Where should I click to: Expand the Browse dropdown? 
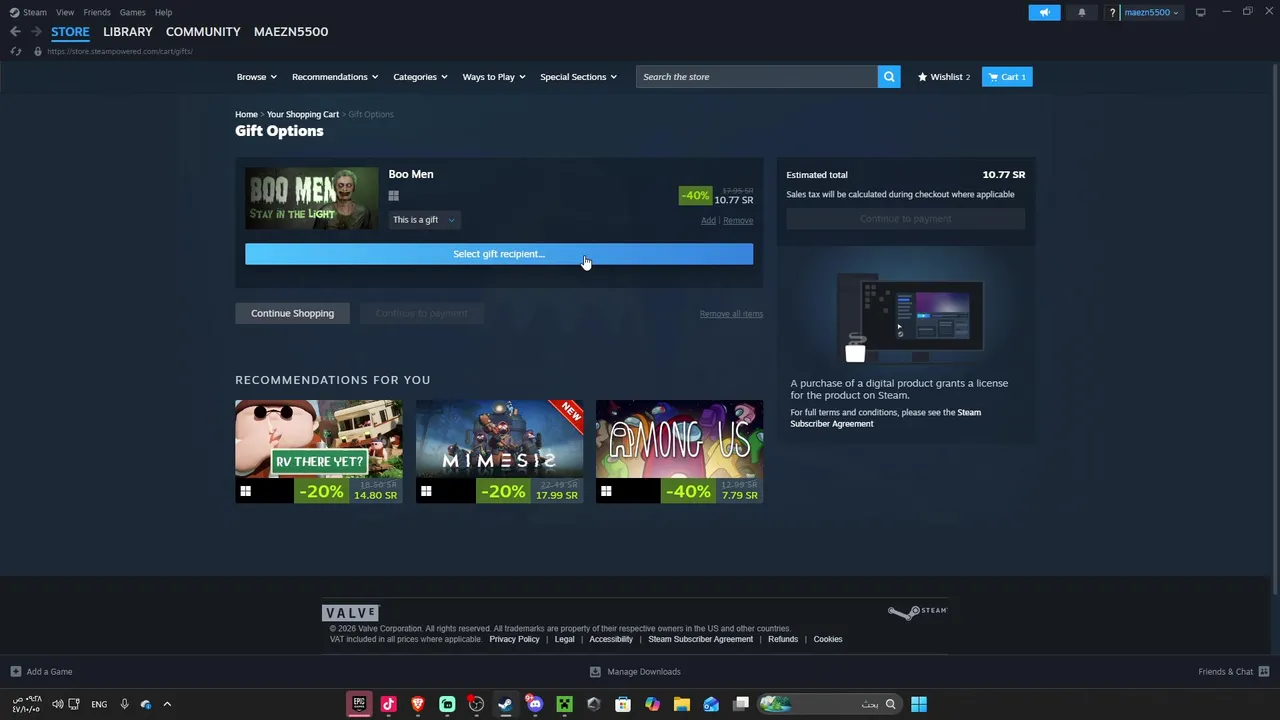[257, 77]
